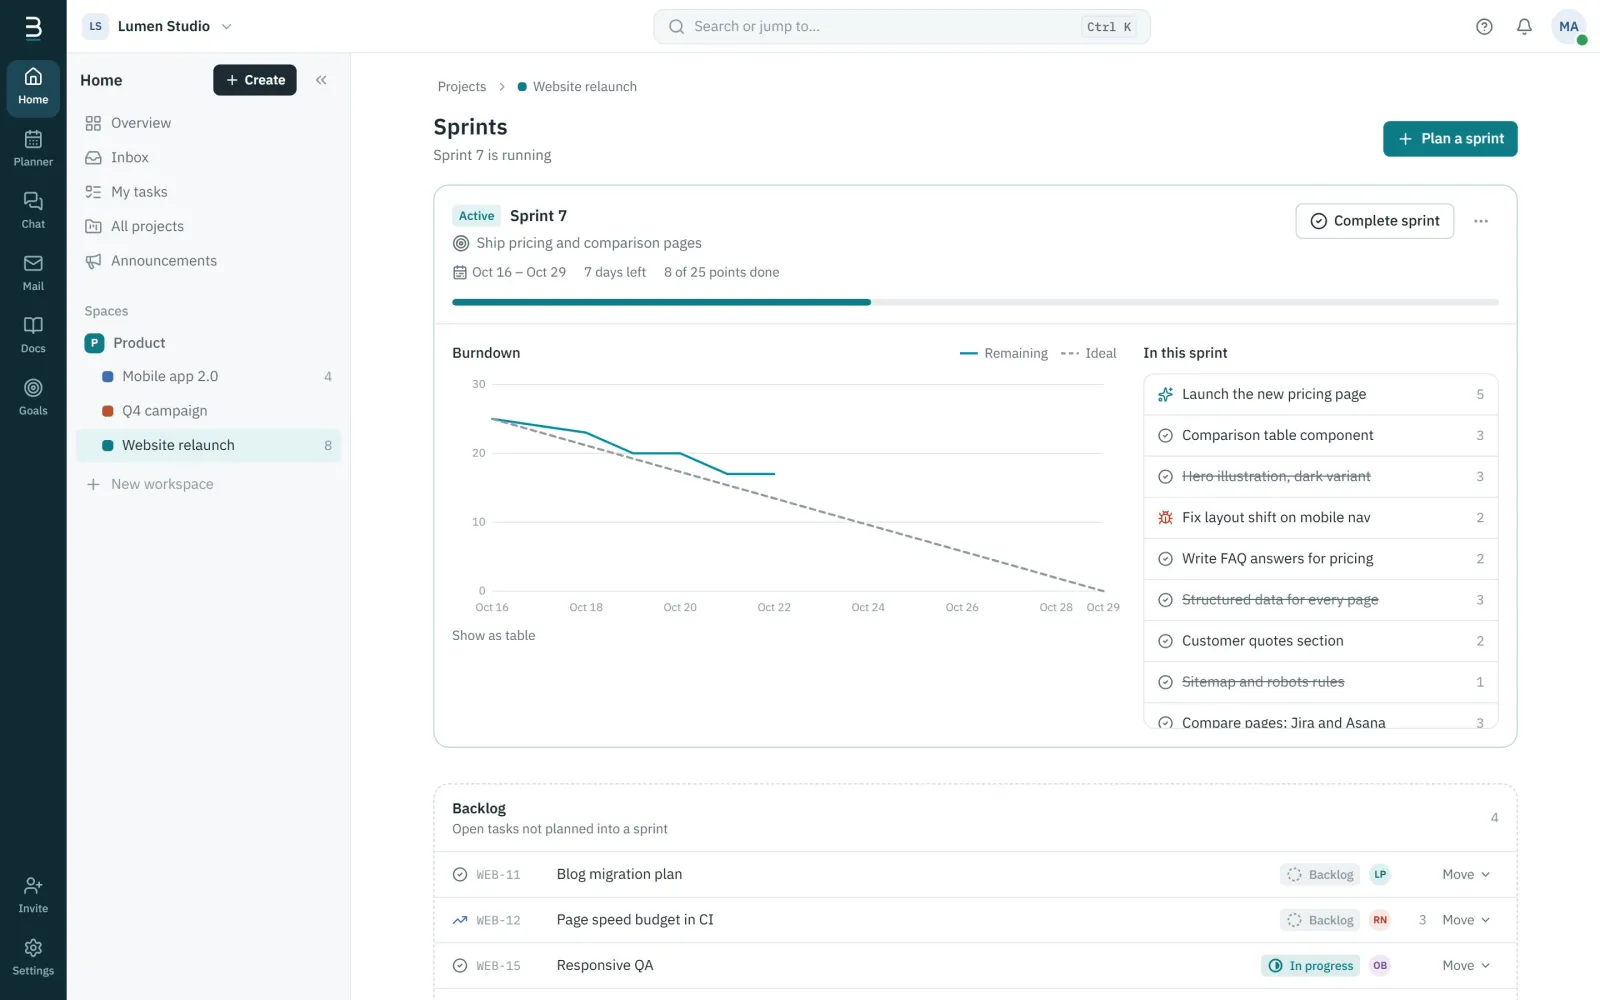The image size is (1600, 1000).
Task: Open Move dropdown for Blog migration plan
Action: click(x=1466, y=874)
